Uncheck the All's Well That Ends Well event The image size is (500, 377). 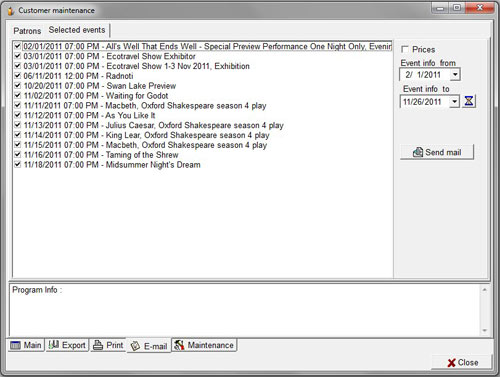point(18,46)
